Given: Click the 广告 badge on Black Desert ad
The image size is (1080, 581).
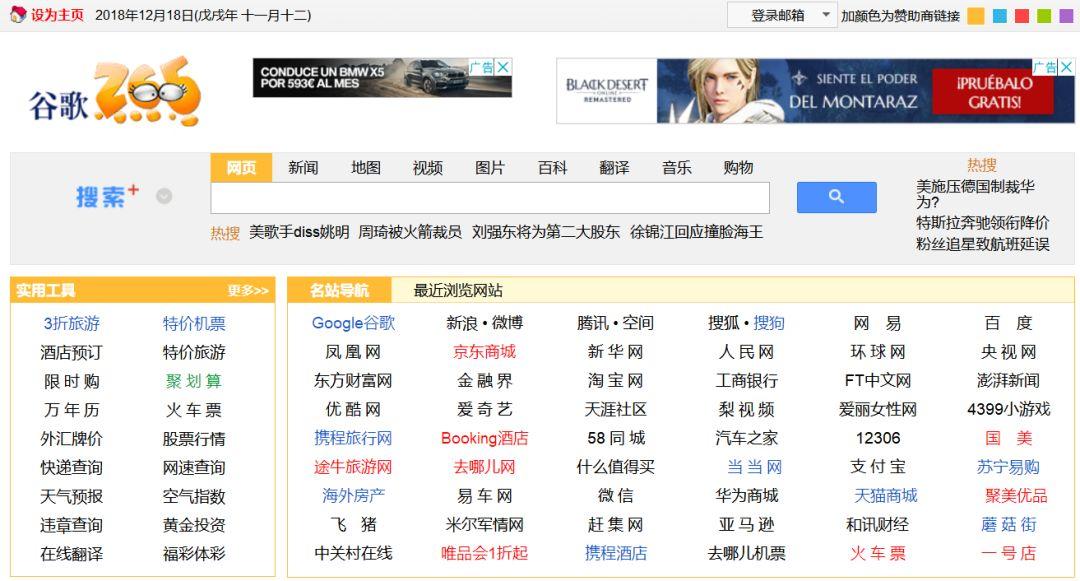Looking at the screenshot, I should 1045,67.
